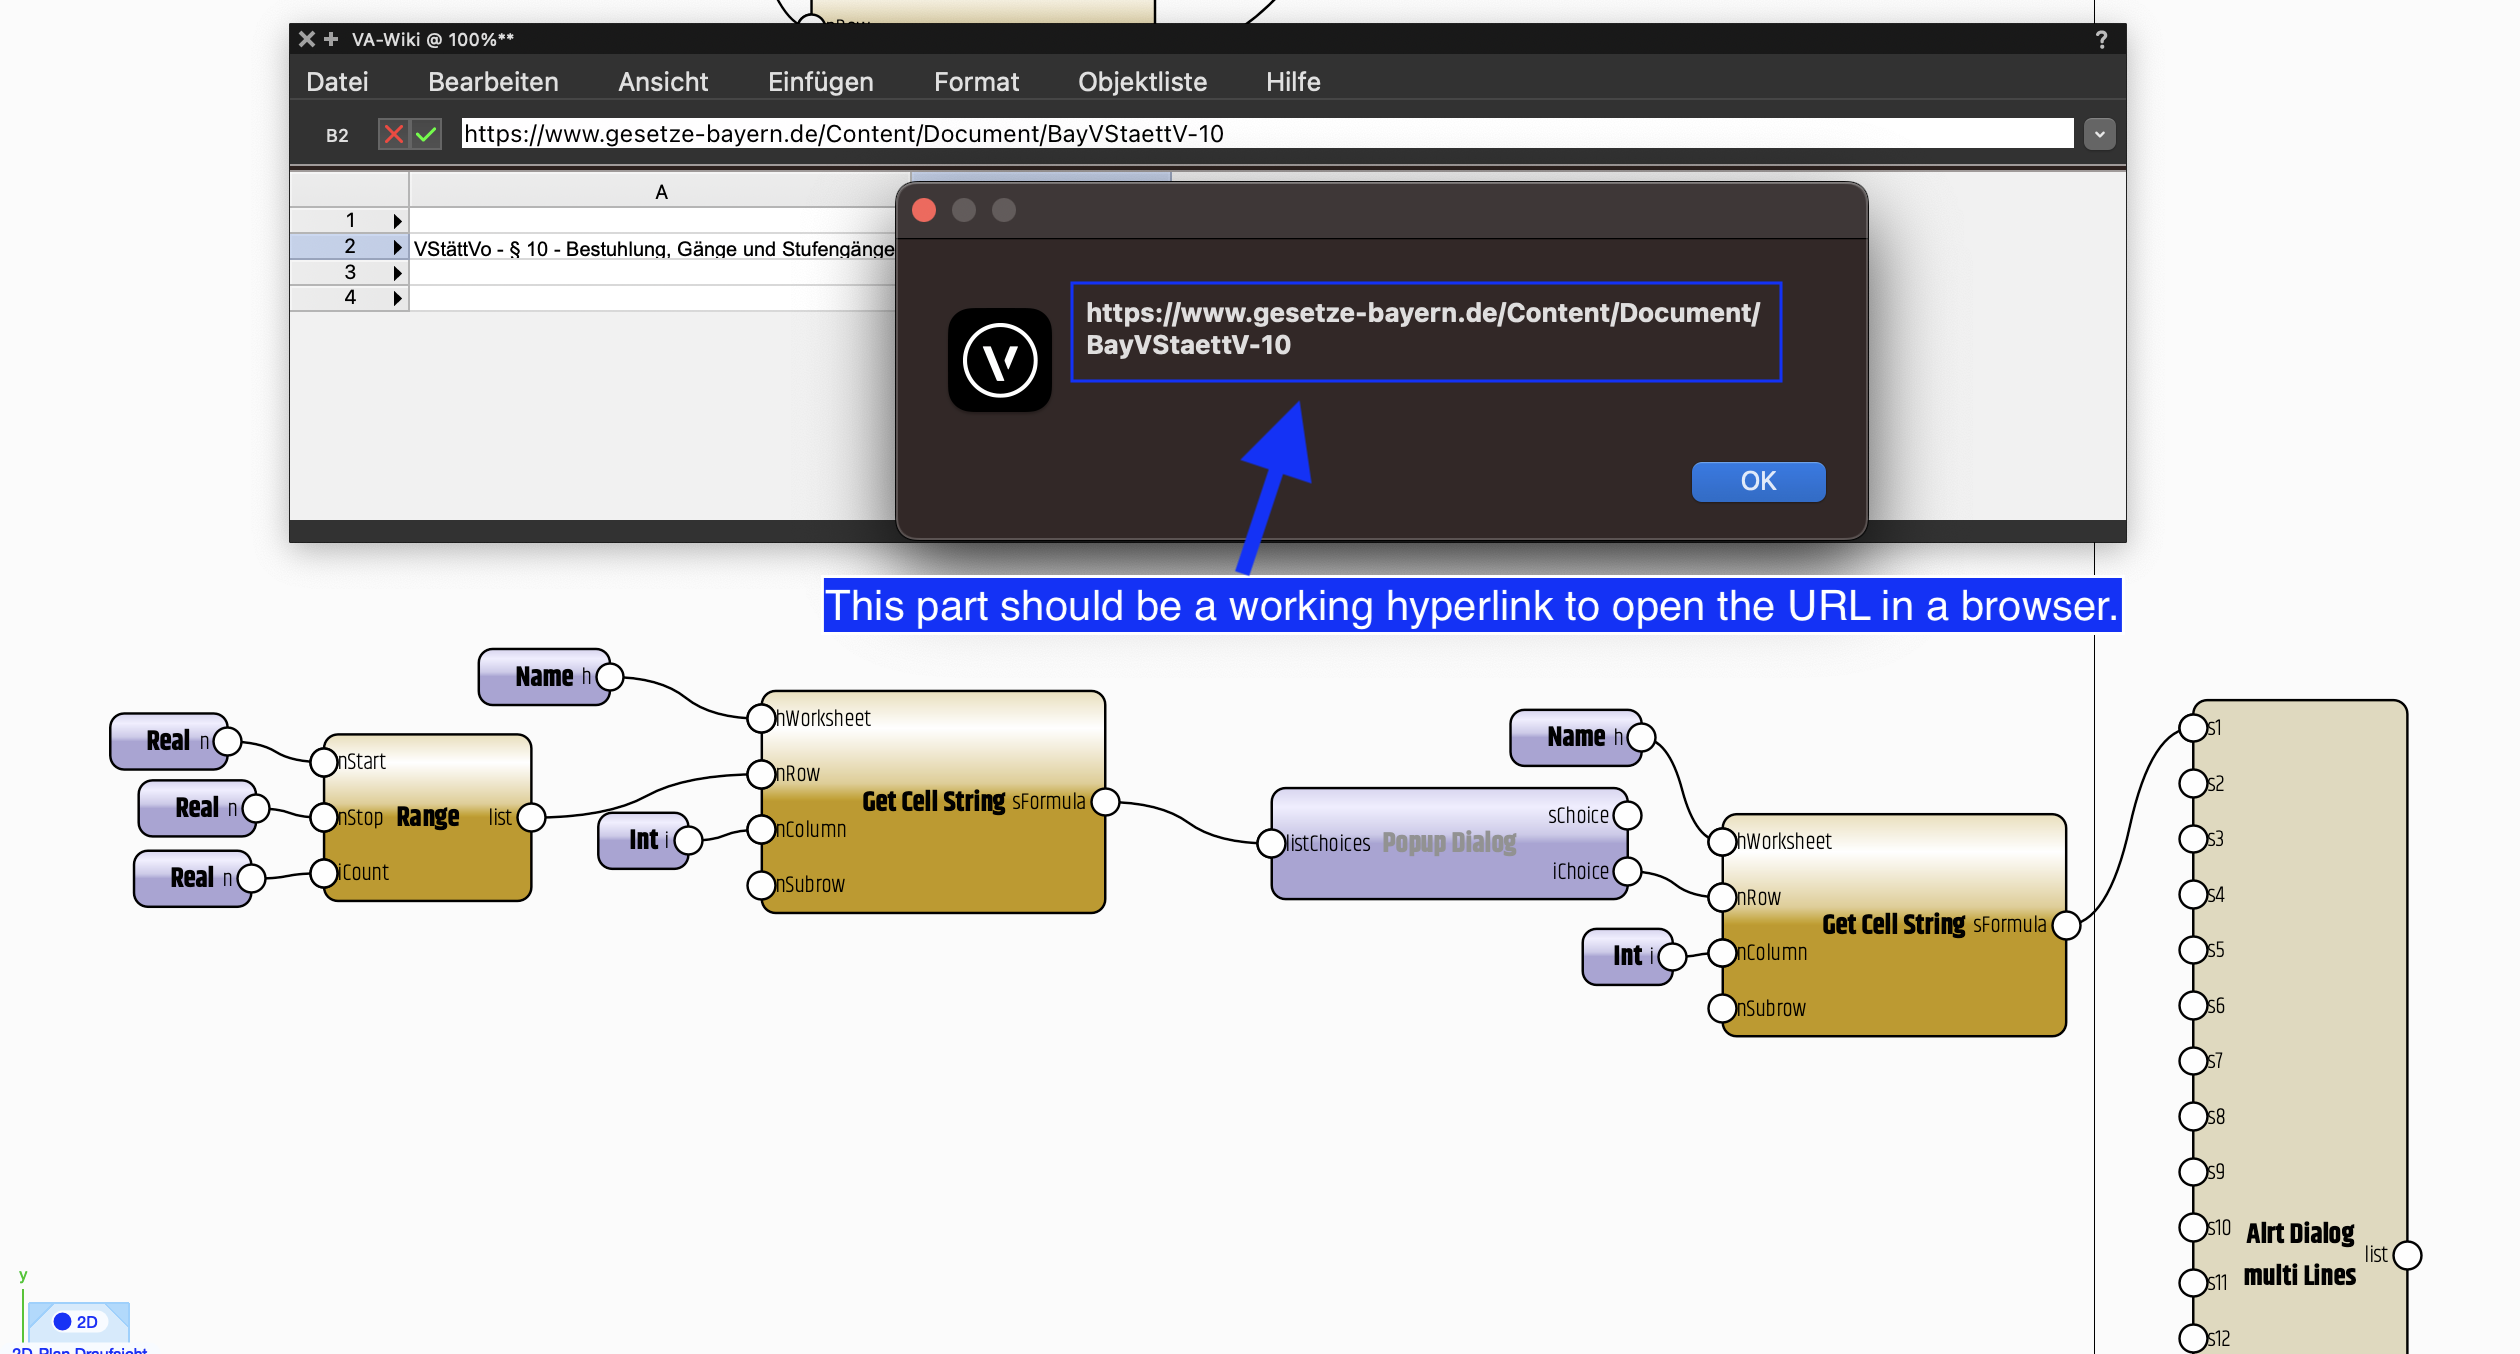Expand the row 1 disclosure triangle
This screenshot has width=2520, height=1354.
click(397, 221)
